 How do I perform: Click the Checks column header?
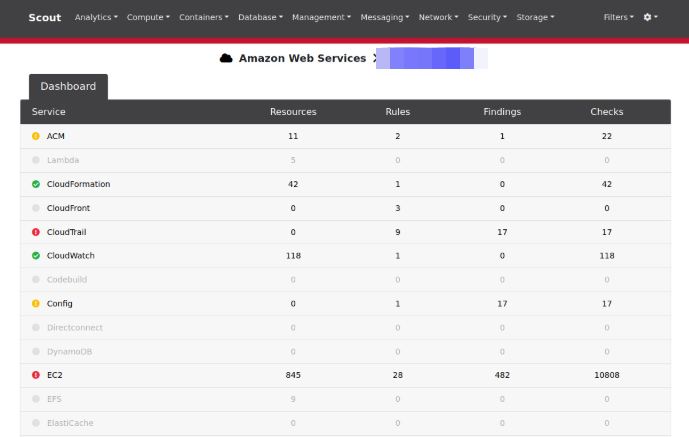click(607, 112)
